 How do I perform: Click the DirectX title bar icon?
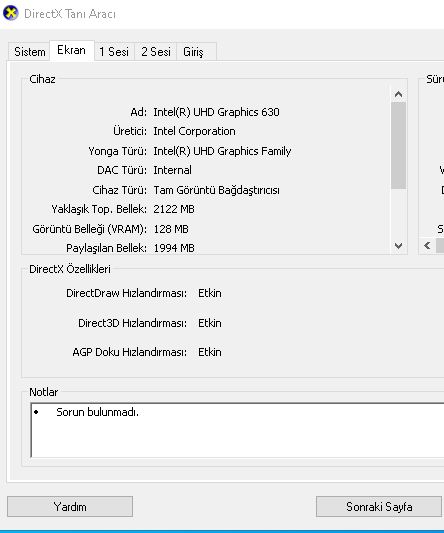pos(11,13)
